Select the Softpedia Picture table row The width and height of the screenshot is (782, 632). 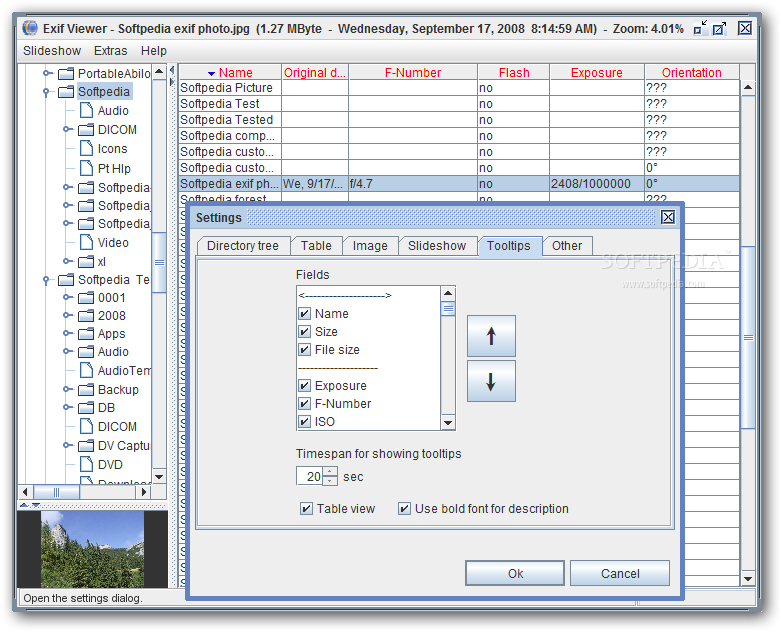click(x=459, y=88)
